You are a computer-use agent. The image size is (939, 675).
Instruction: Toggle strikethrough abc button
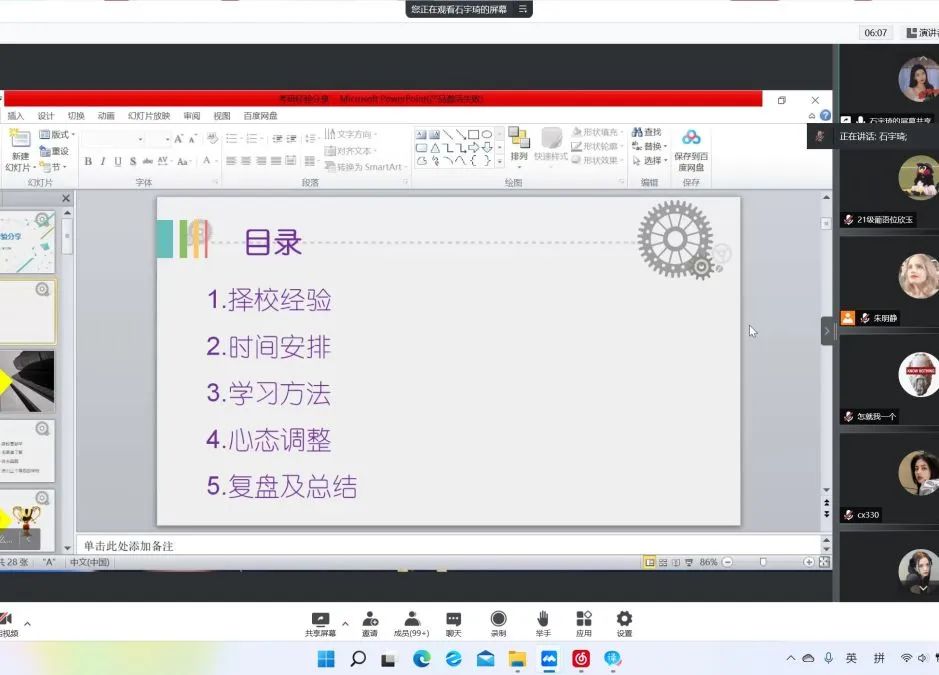coord(147,161)
